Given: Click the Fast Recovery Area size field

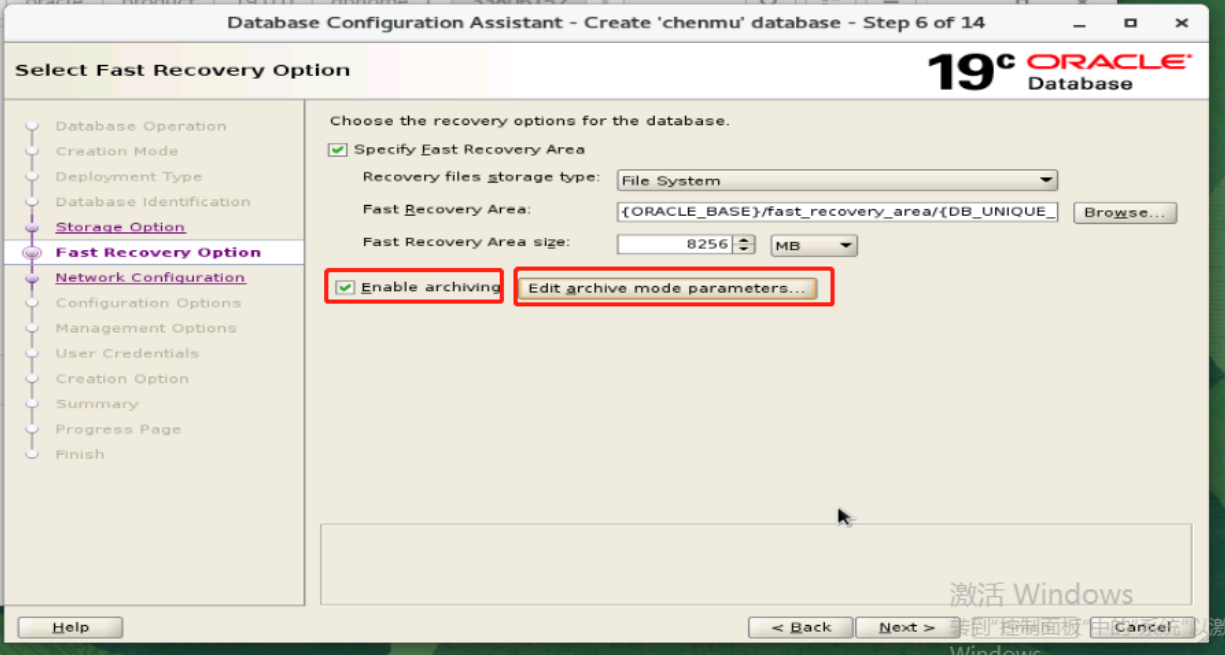Looking at the screenshot, I should pos(675,245).
